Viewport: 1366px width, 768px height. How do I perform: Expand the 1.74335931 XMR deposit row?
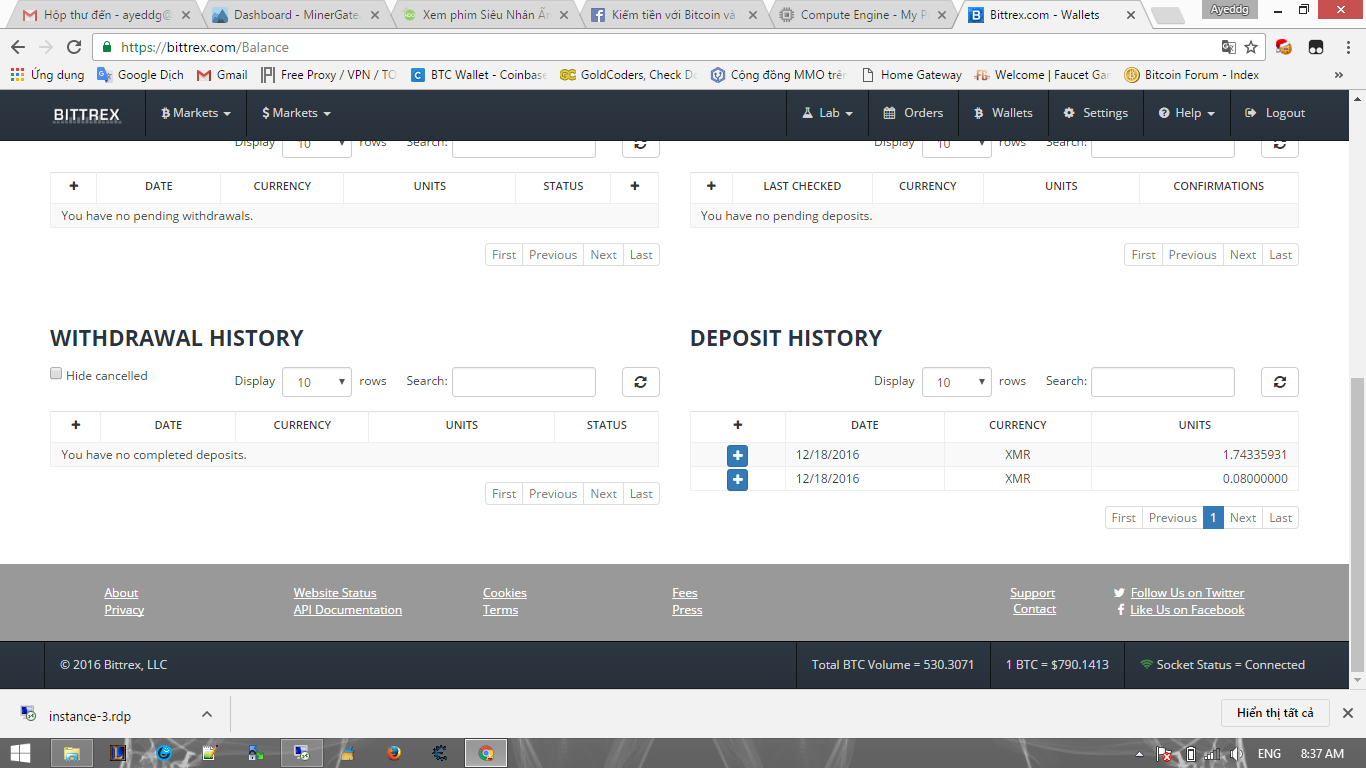coord(738,455)
